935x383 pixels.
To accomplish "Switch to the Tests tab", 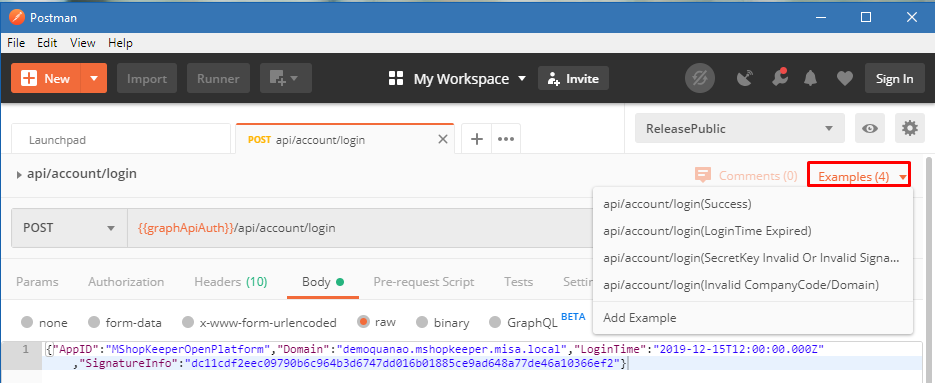I will pyautogui.click(x=518, y=282).
